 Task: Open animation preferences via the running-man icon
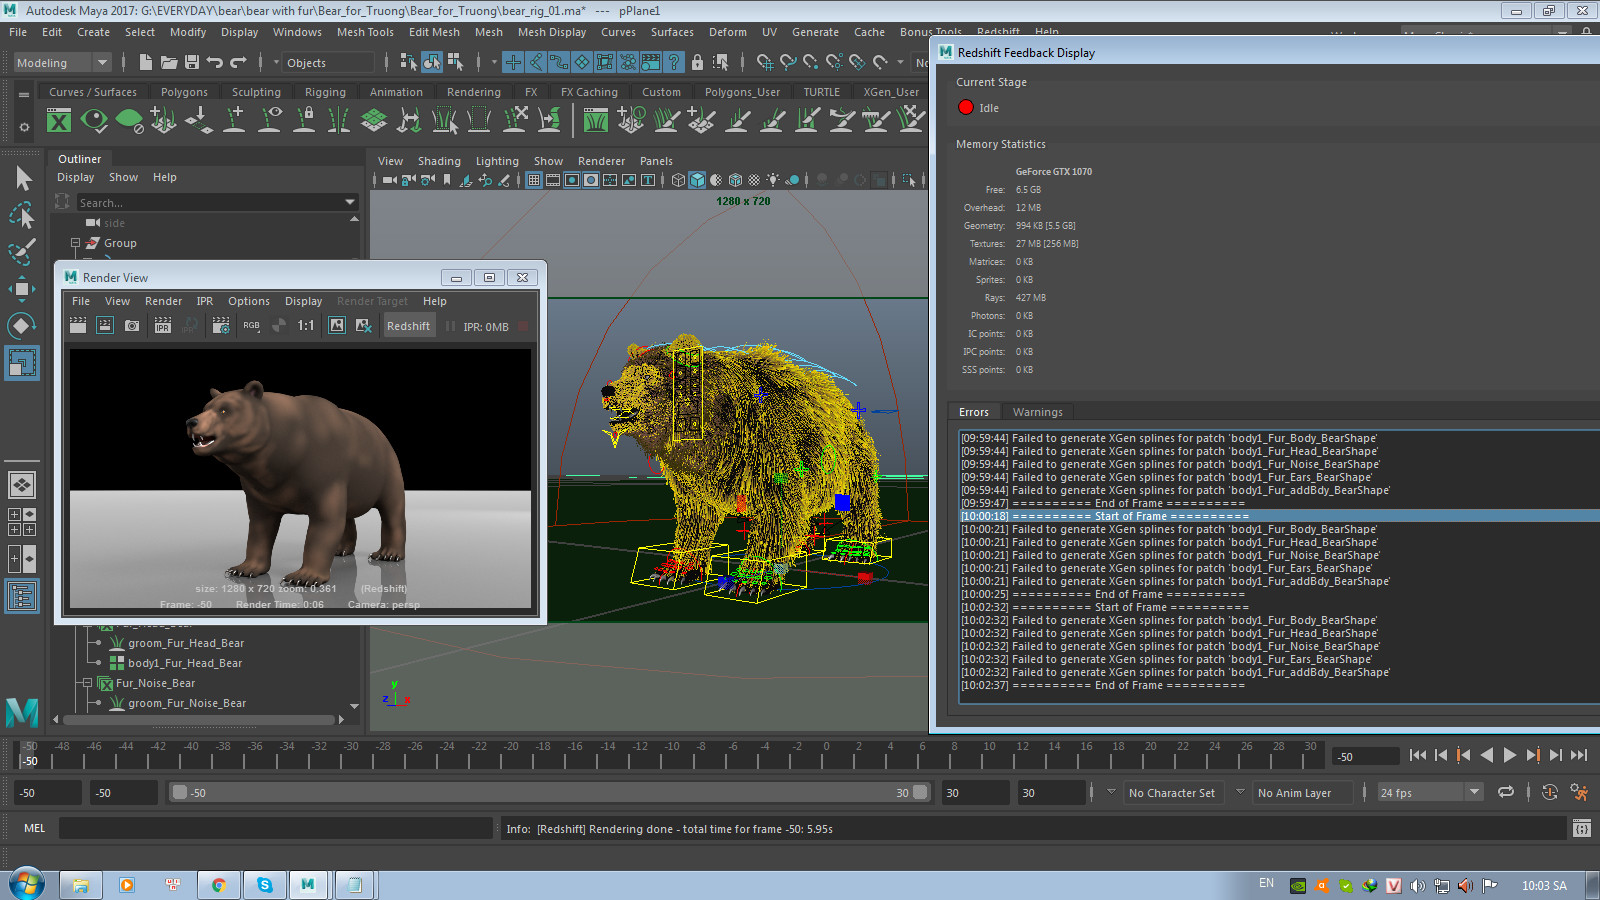[1582, 792]
